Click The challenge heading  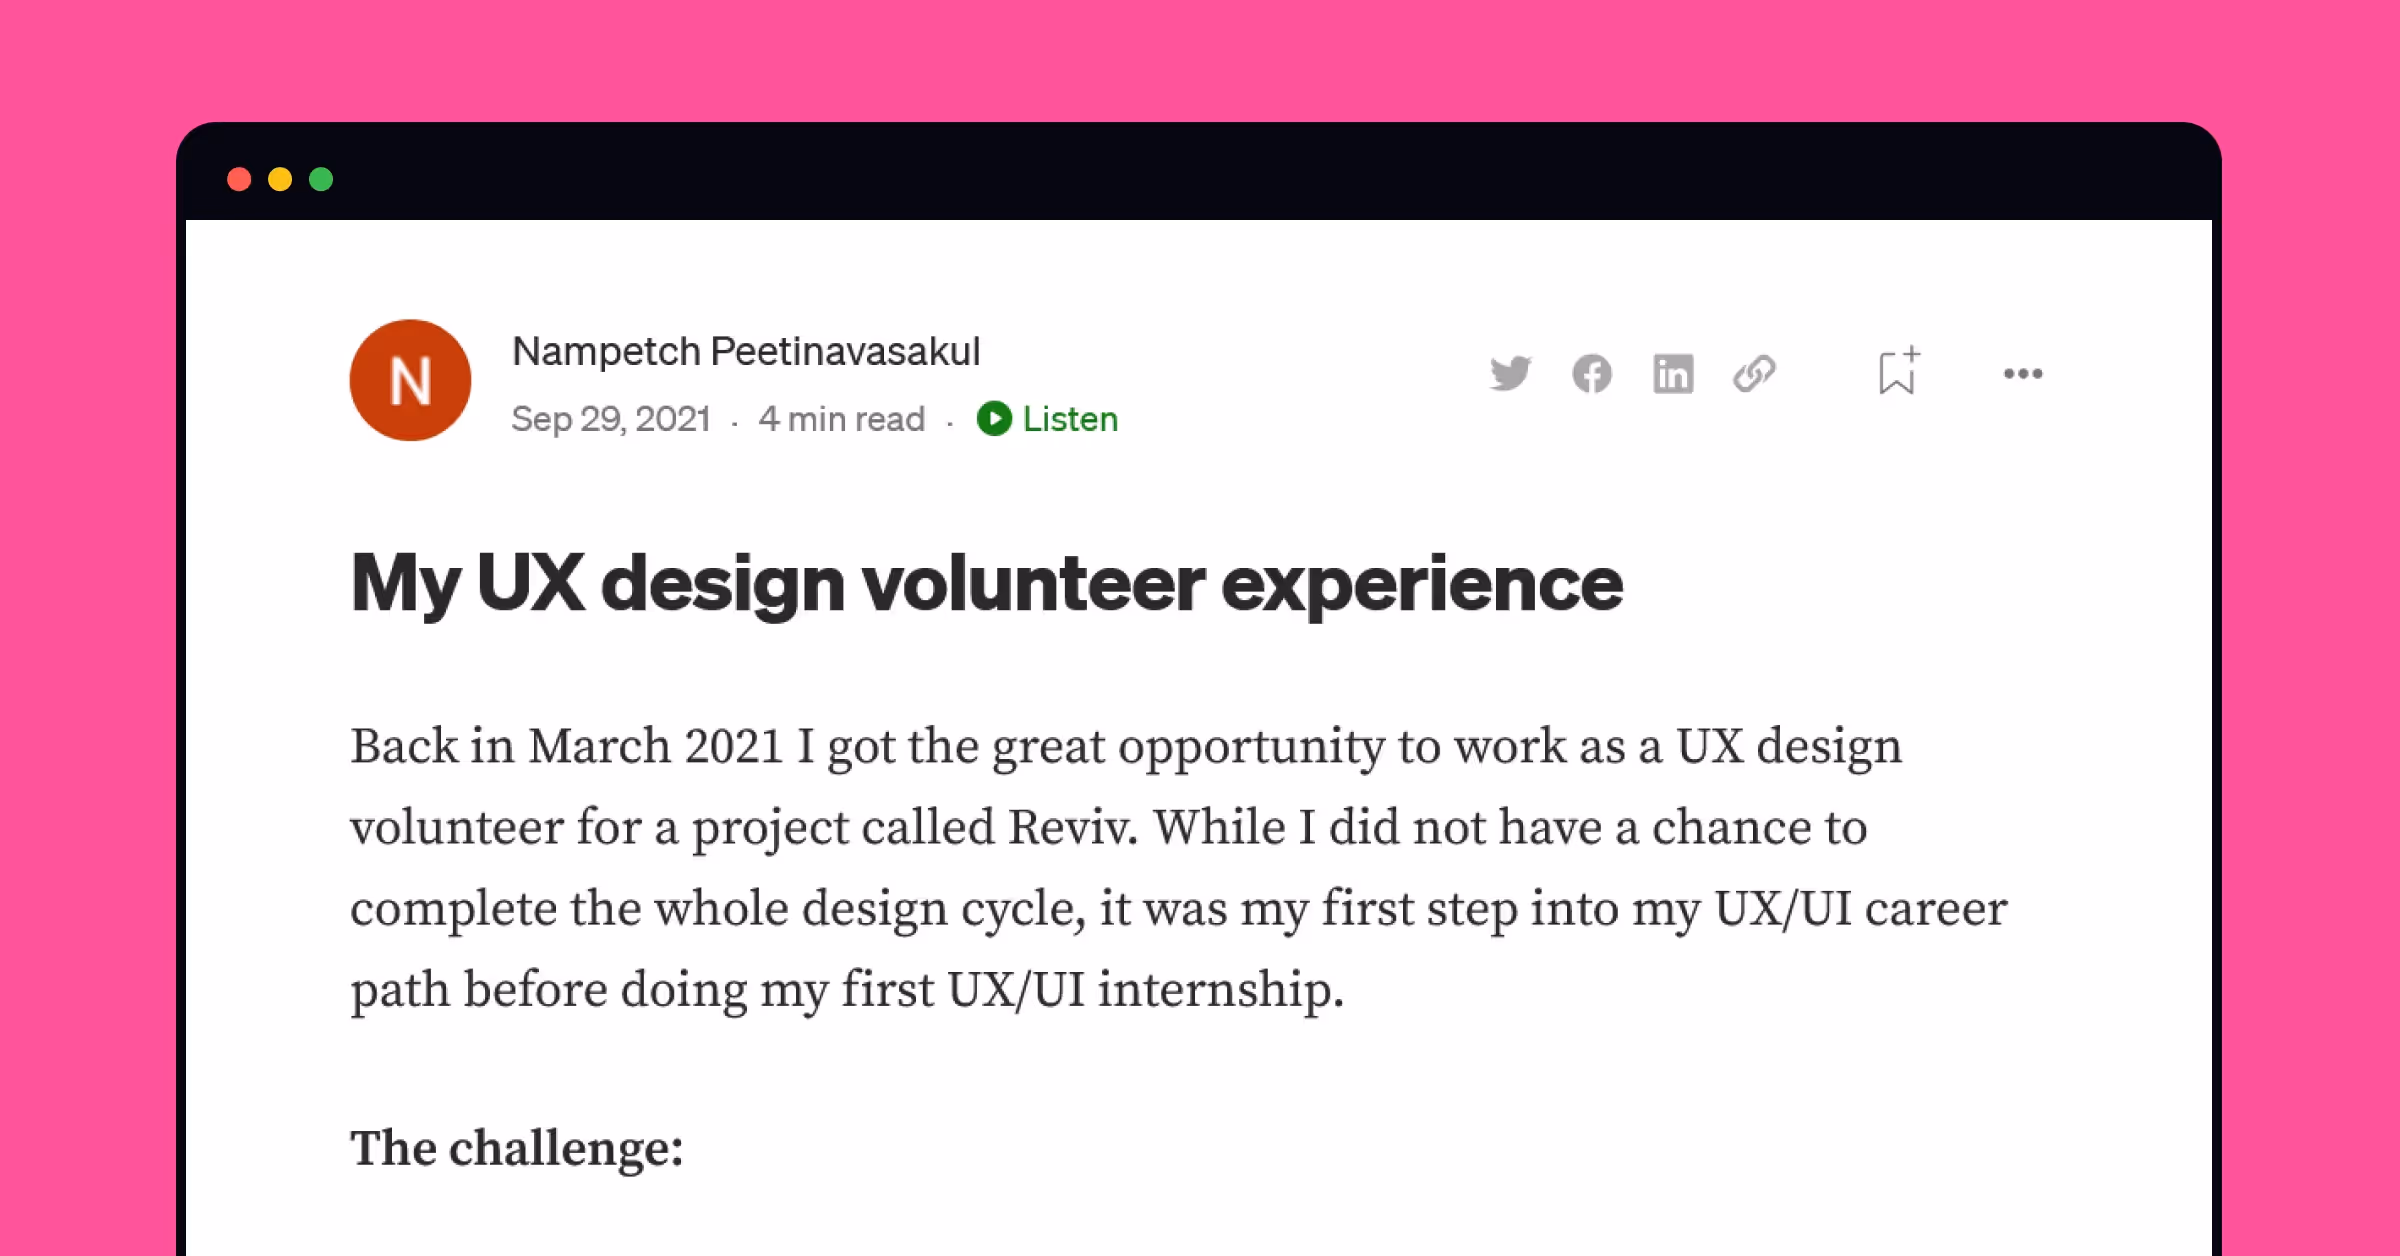pos(516,1148)
